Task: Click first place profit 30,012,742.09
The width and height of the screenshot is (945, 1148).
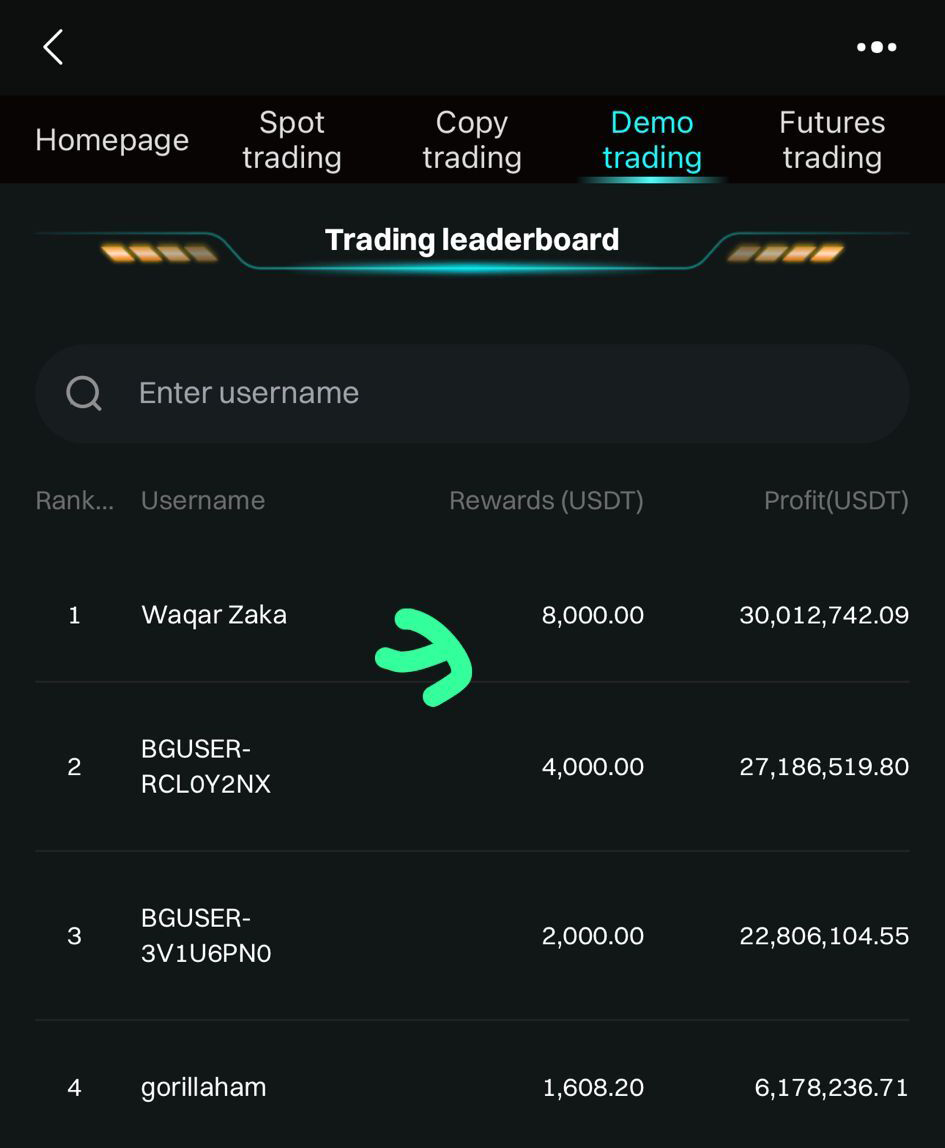Action: tap(824, 615)
